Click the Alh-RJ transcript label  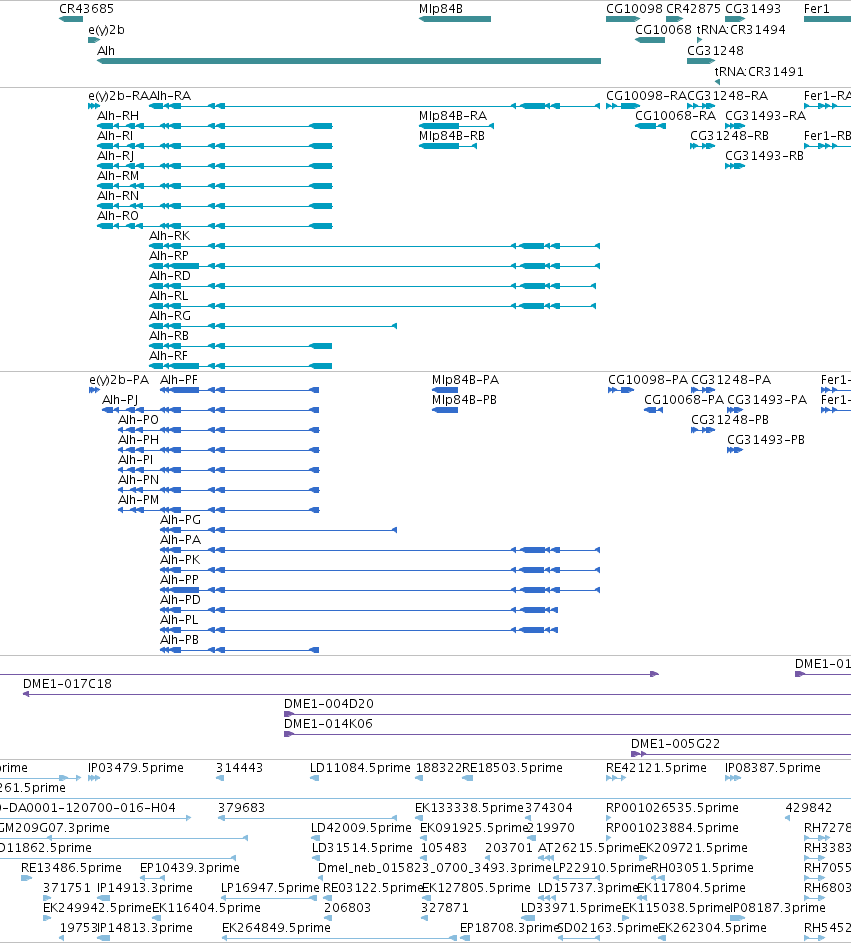(115, 156)
